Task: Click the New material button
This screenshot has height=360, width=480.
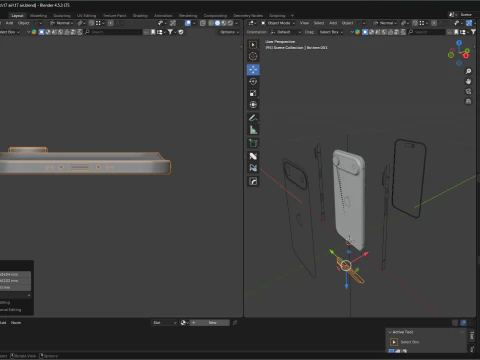Action: tap(210, 323)
